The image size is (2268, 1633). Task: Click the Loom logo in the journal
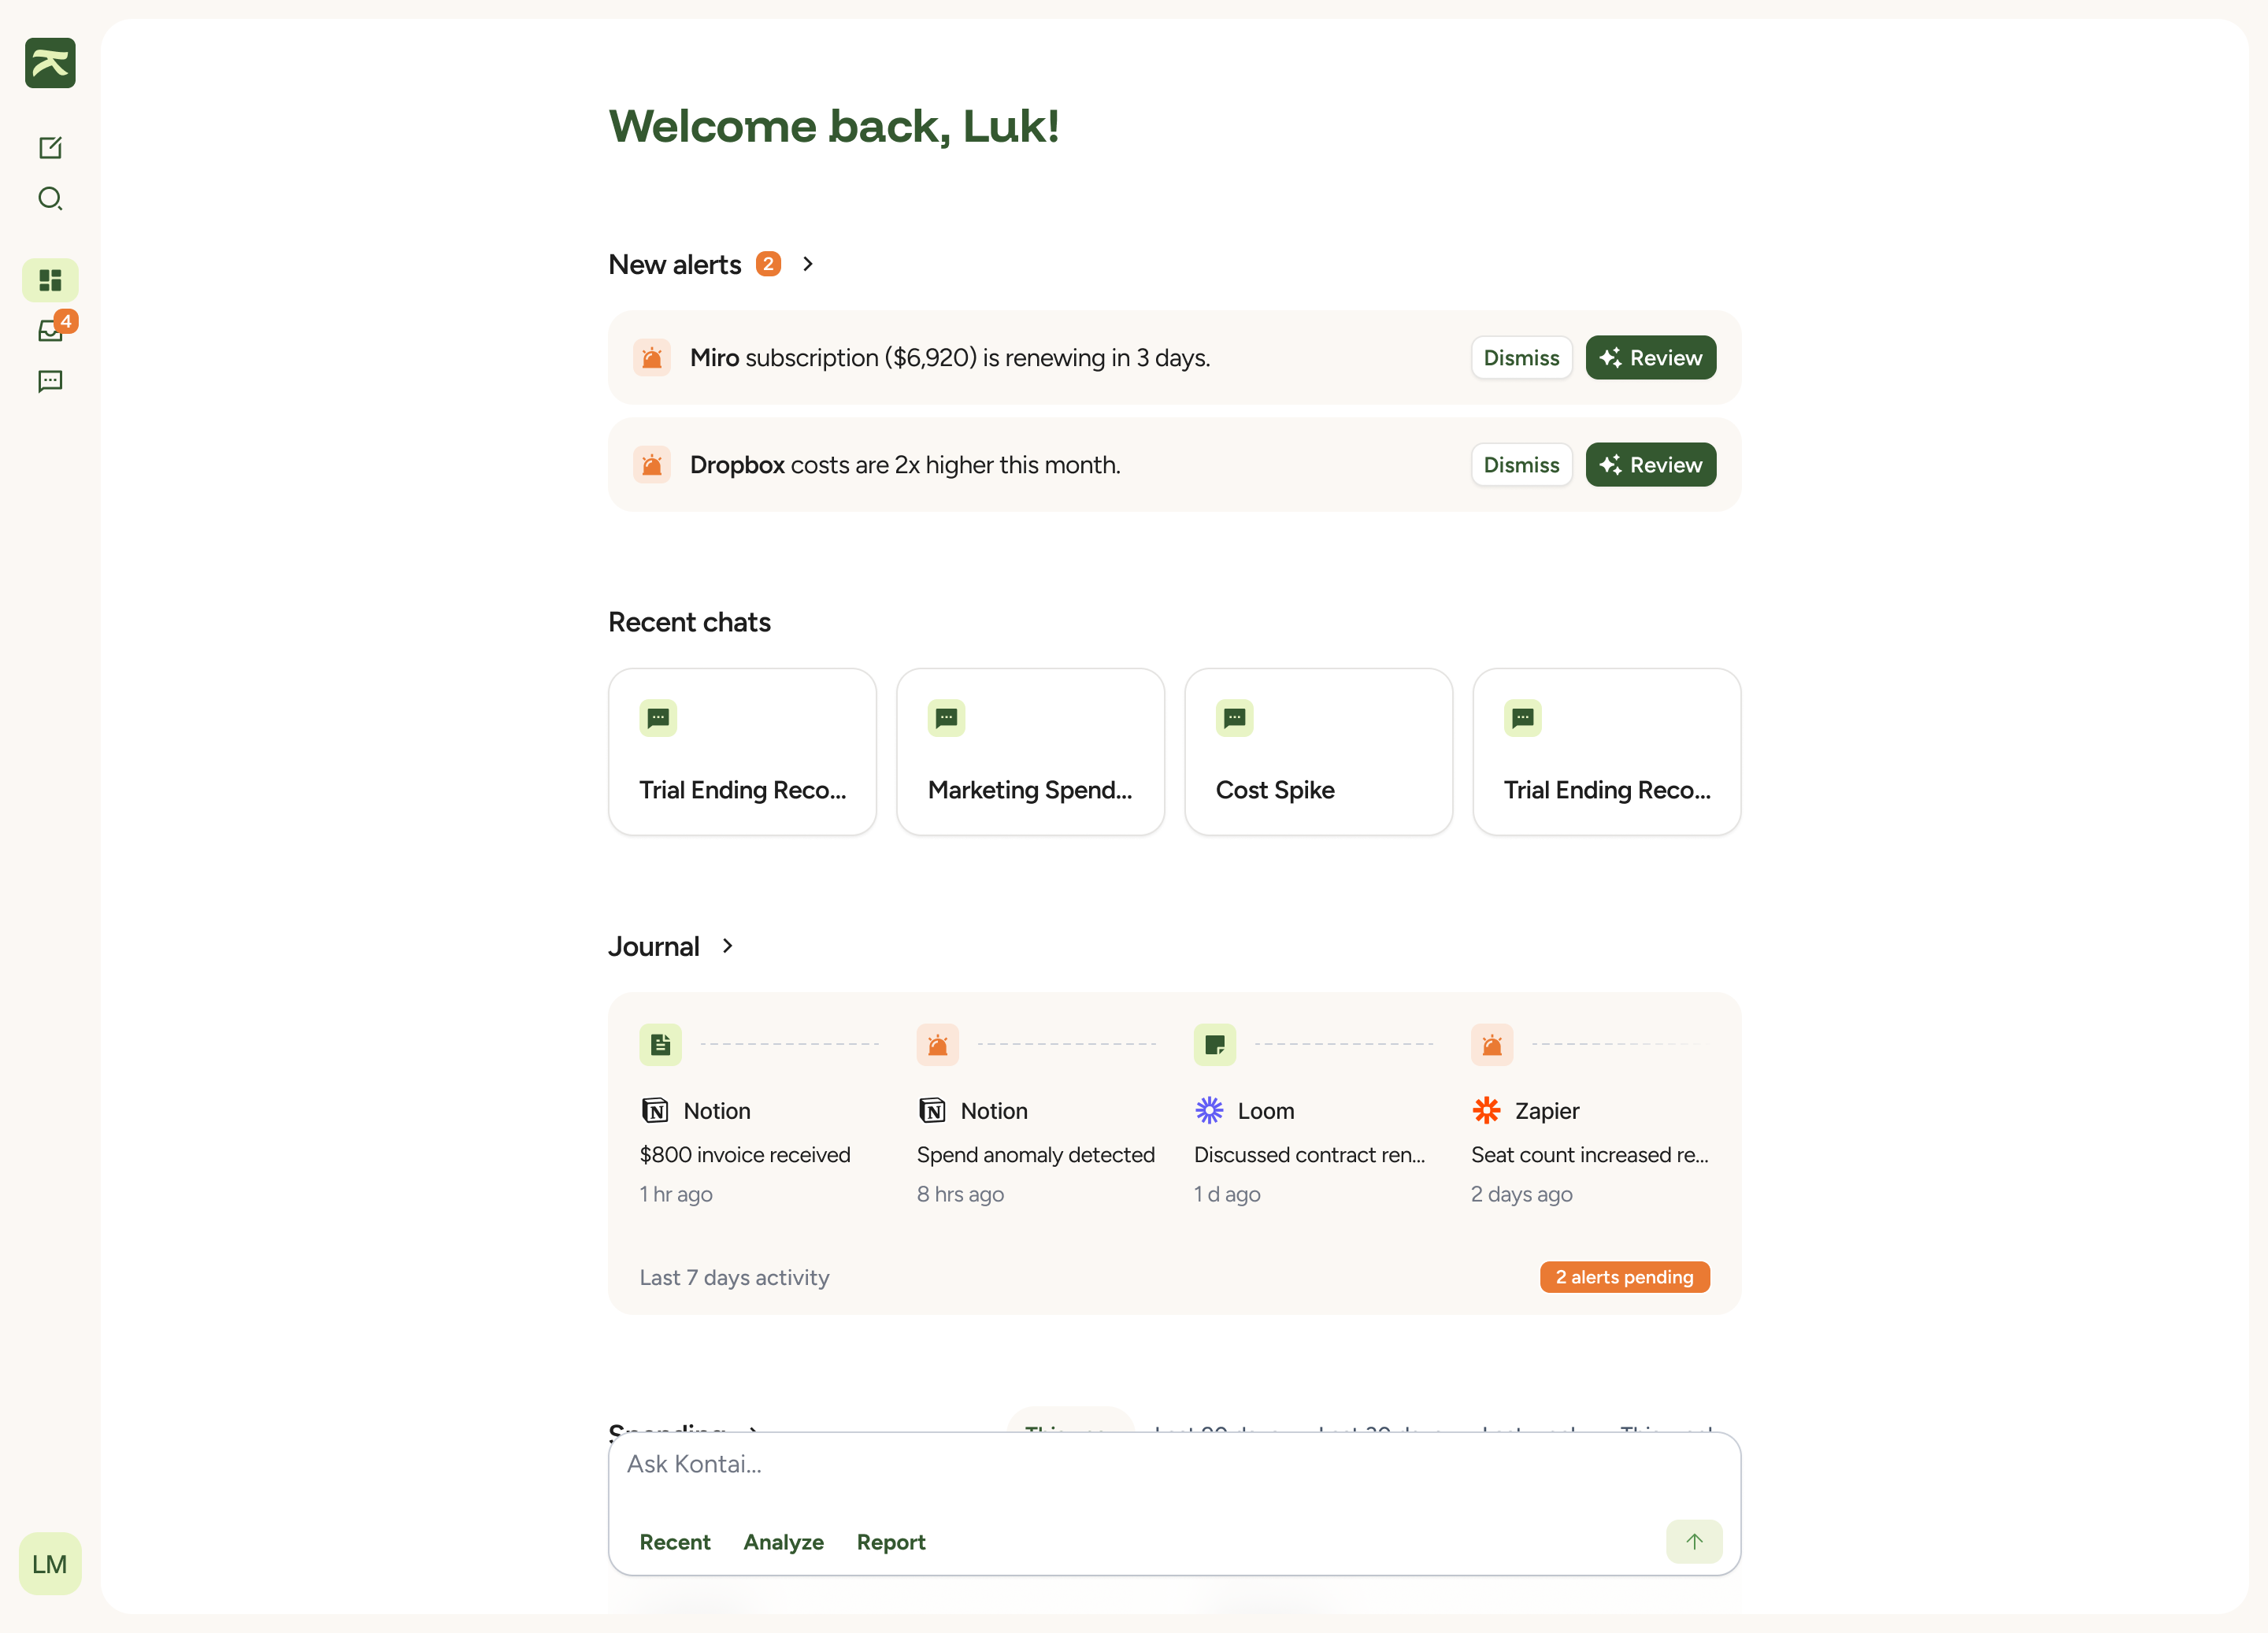click(x=1209, y=1110)
